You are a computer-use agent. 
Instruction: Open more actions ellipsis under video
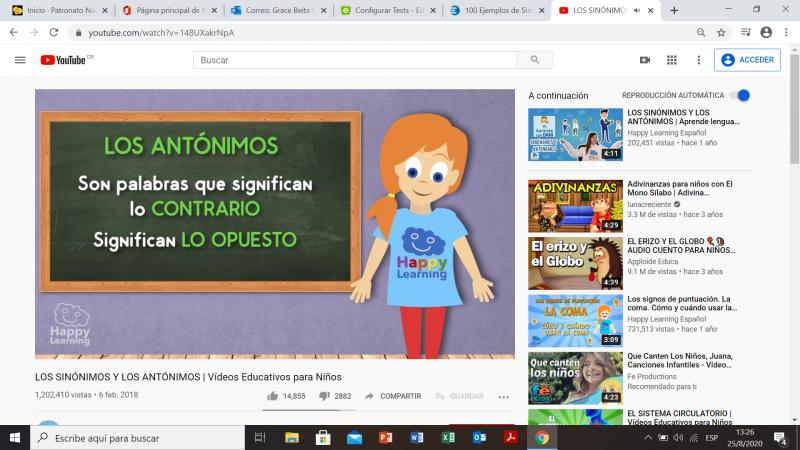point(504,396)
